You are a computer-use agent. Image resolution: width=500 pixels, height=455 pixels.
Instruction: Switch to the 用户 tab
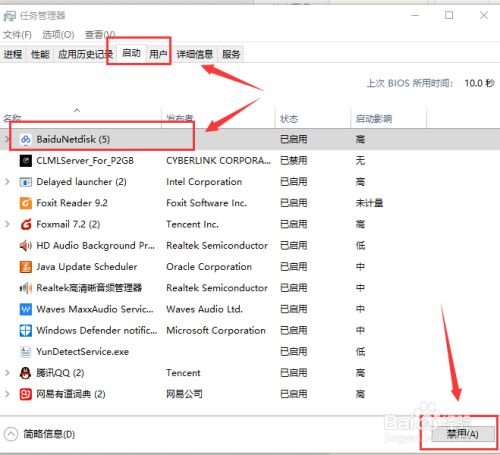point(158,54)
